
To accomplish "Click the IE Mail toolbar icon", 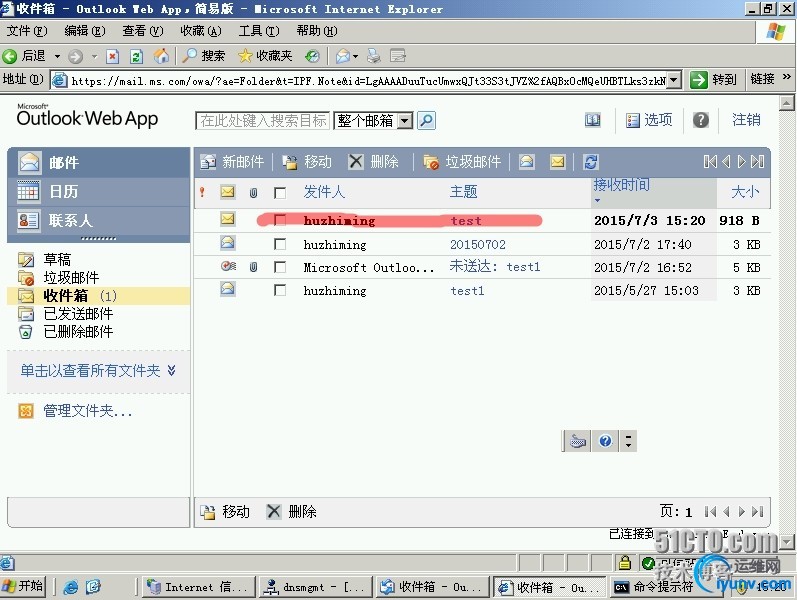I will tap(343, 56).
